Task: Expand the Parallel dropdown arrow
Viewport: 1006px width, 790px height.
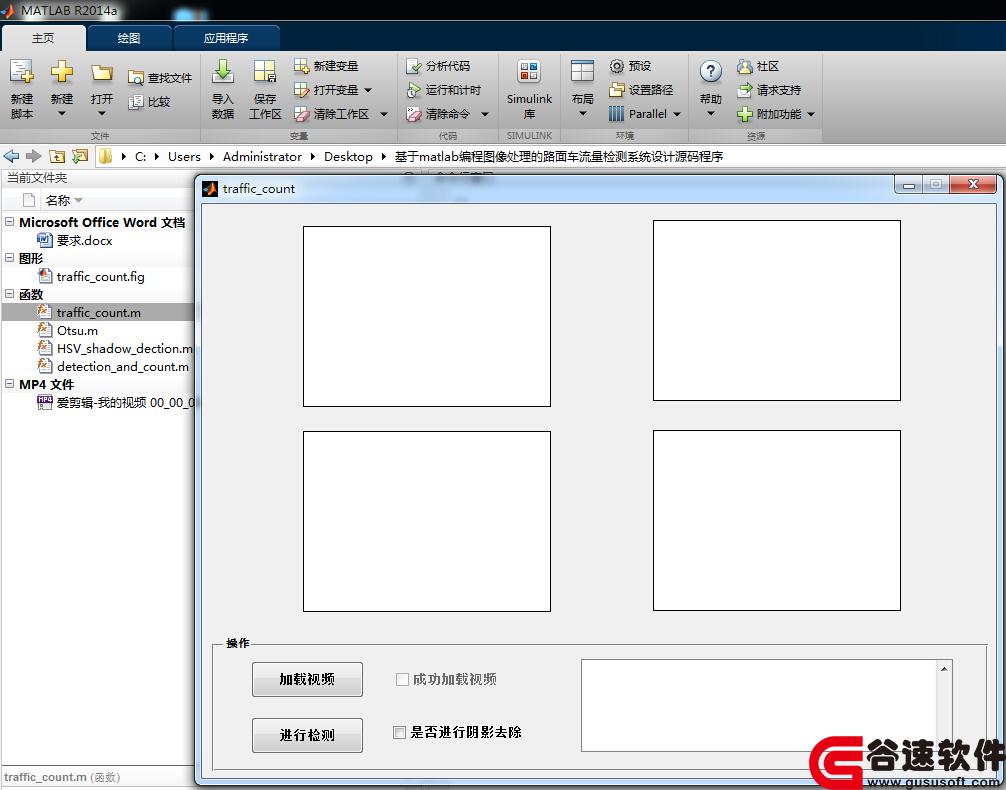Action: pyautogui.click(x=676, y=114)
